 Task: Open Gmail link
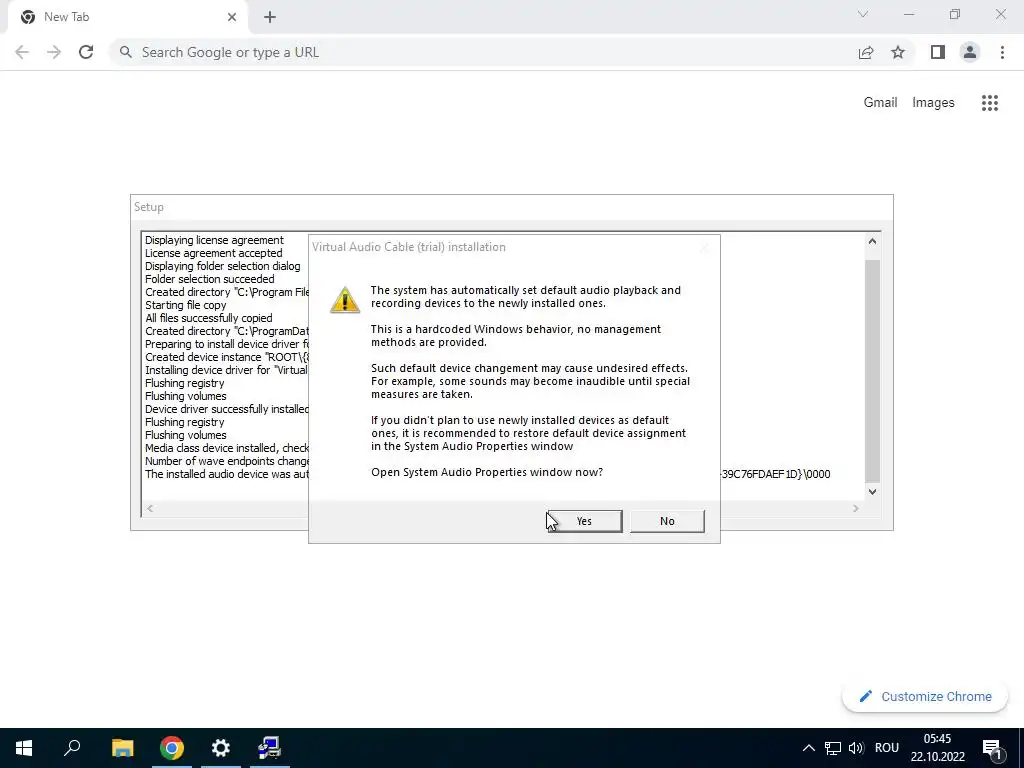click(880, 103)
